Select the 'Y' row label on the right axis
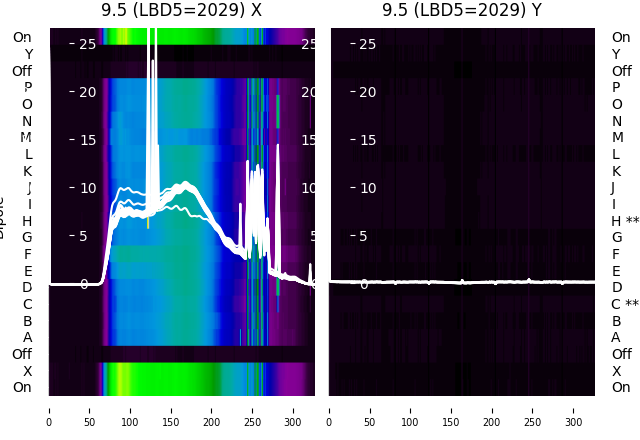The height and width of the screenshot is (440, 640). [x=616, y=54]
